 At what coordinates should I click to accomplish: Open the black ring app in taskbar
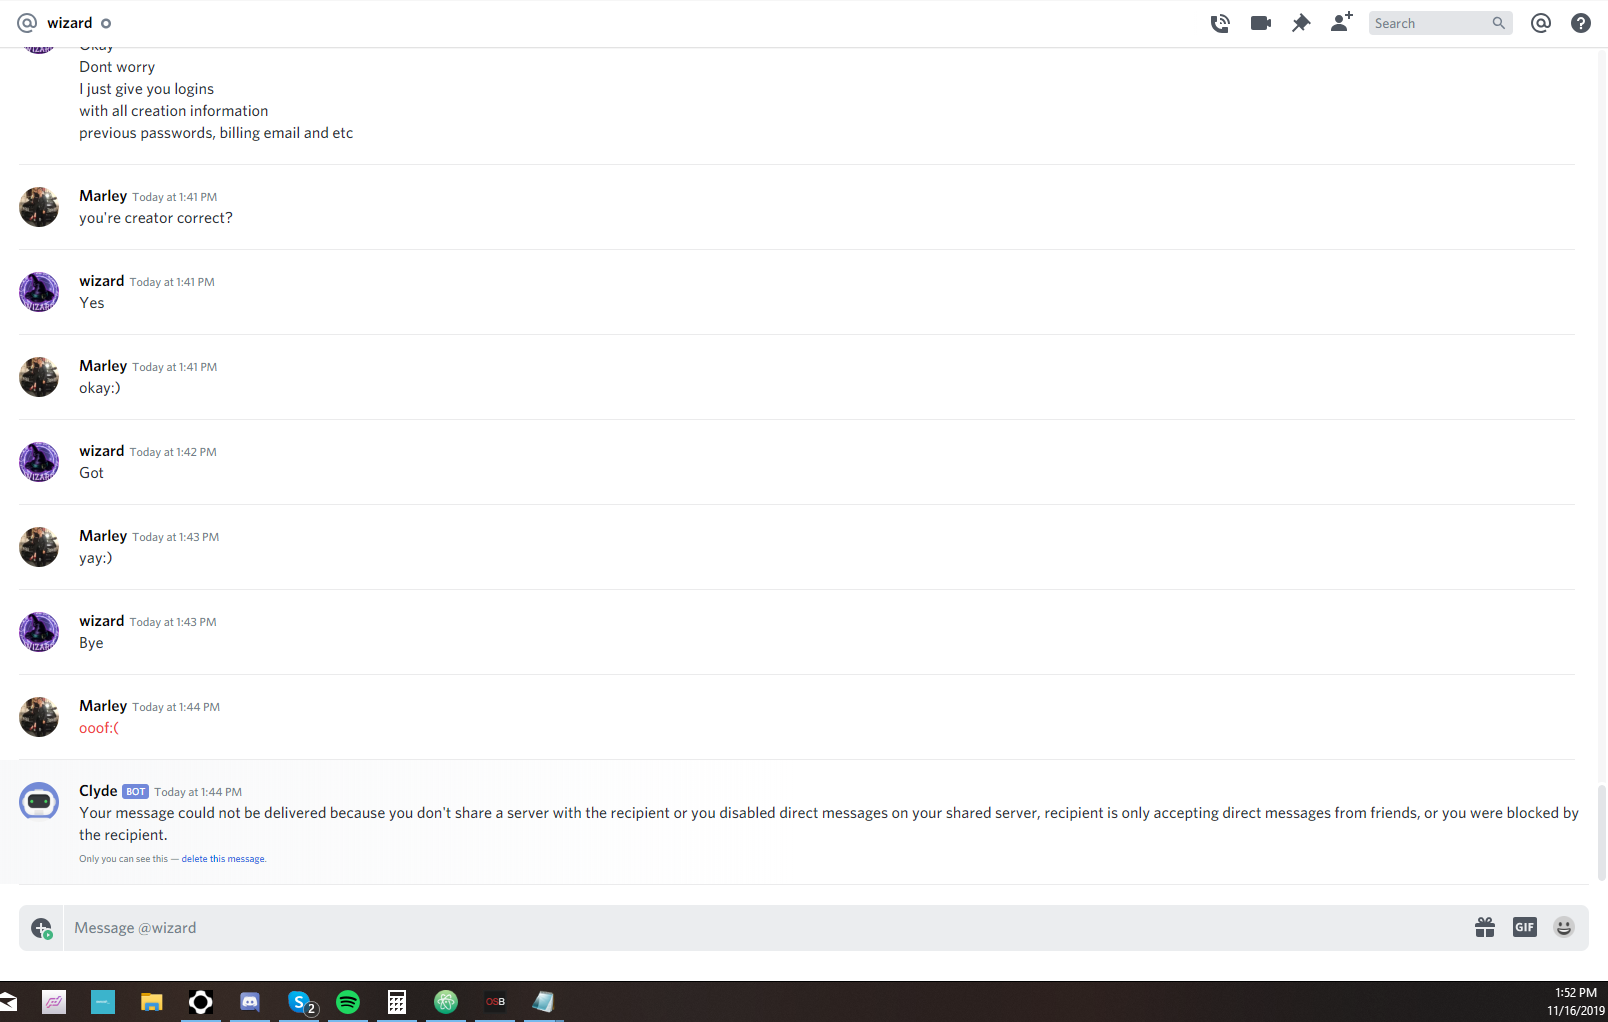click(201, 1001)
